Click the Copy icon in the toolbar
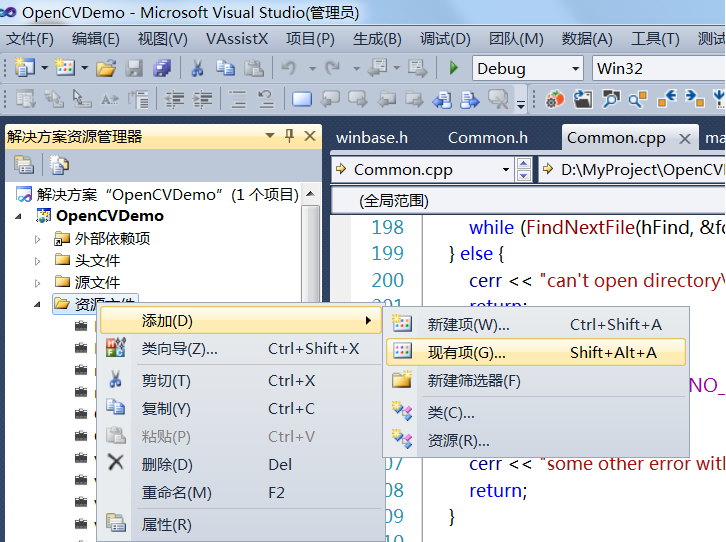The width and height of the screenshot is (726, 542). tap(225, 69)
